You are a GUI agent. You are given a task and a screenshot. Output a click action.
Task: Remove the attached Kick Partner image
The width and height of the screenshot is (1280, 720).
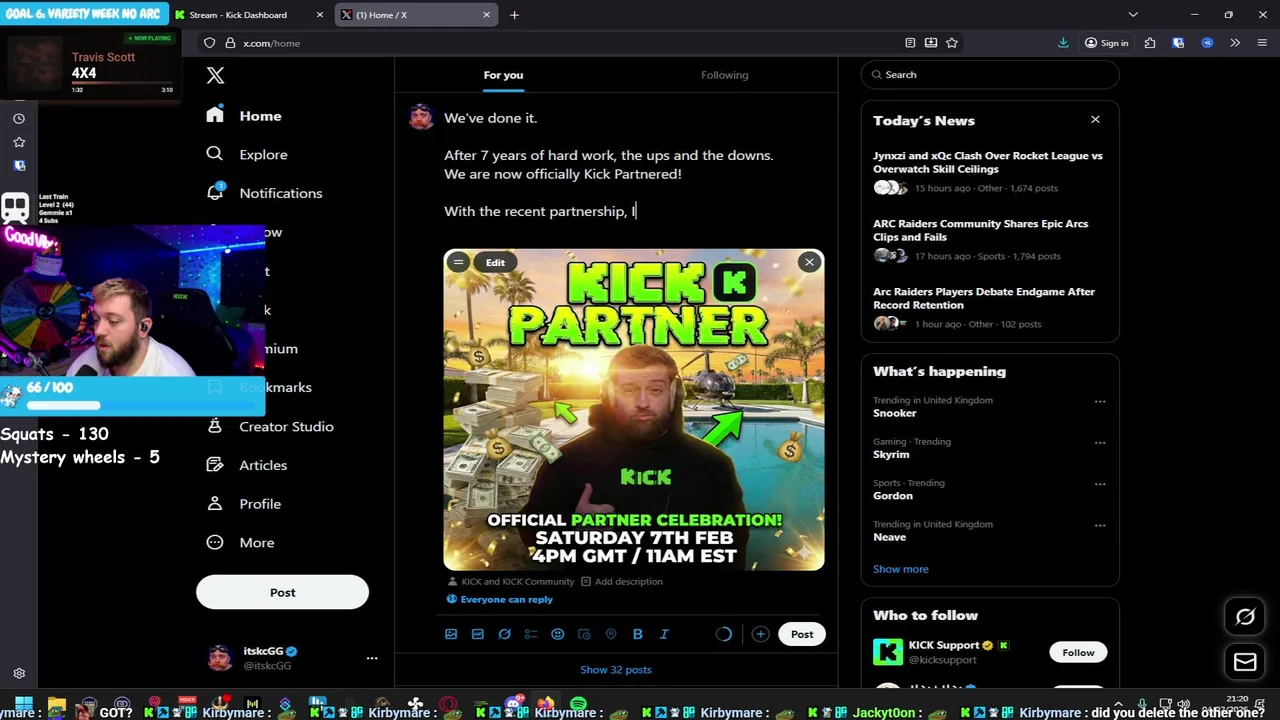point(809,262)
